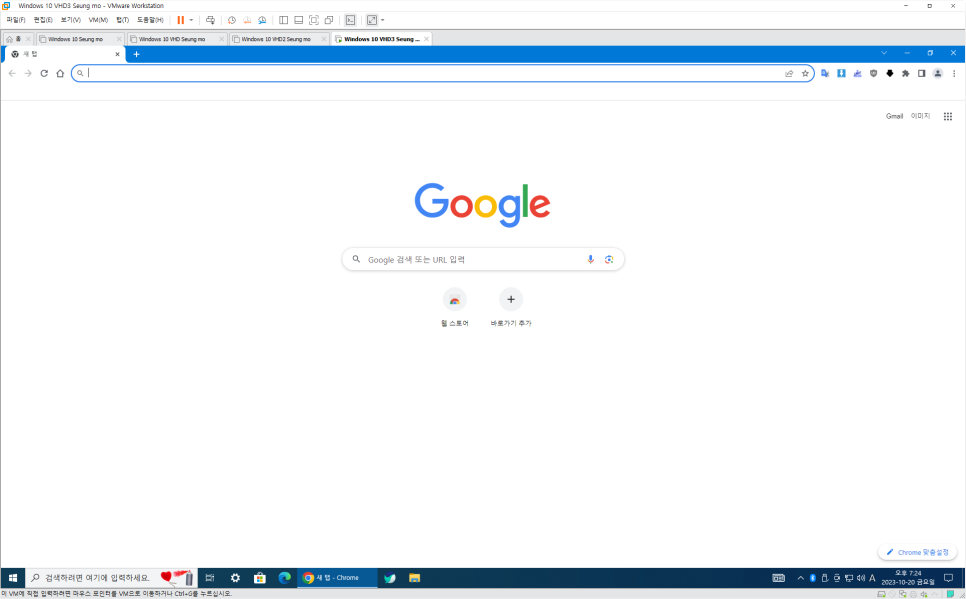Toggle the VMware library sidebar view
Image resolution: width=966 pixels, height=599 pixels.
point(283,20)
